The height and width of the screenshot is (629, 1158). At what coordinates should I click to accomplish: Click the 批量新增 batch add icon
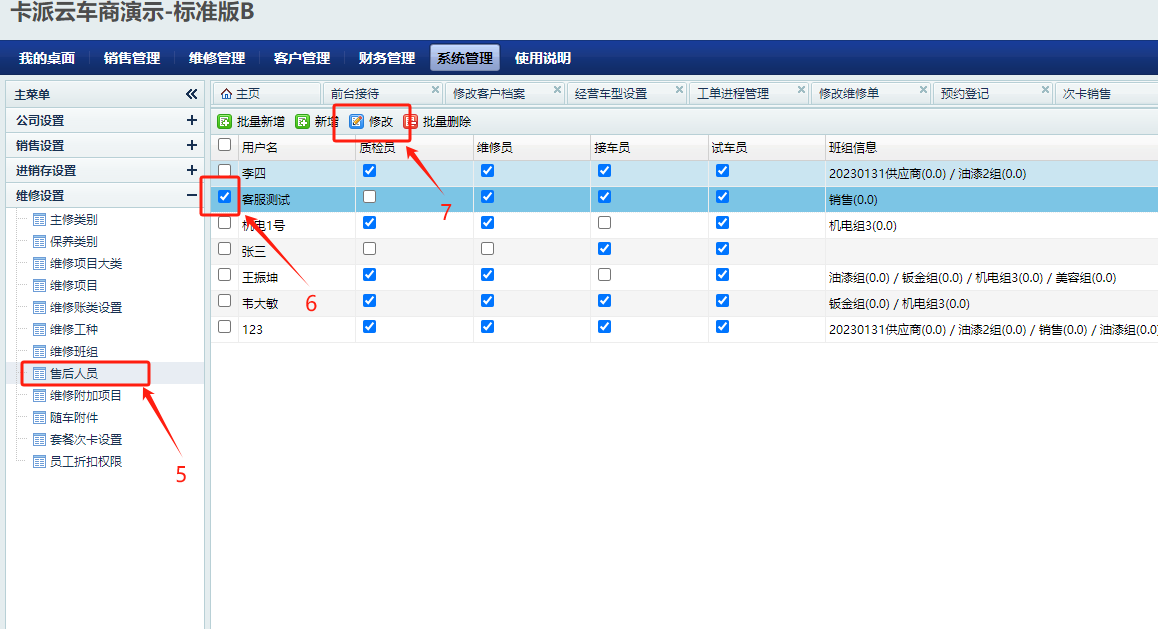[x=225, y=122]
